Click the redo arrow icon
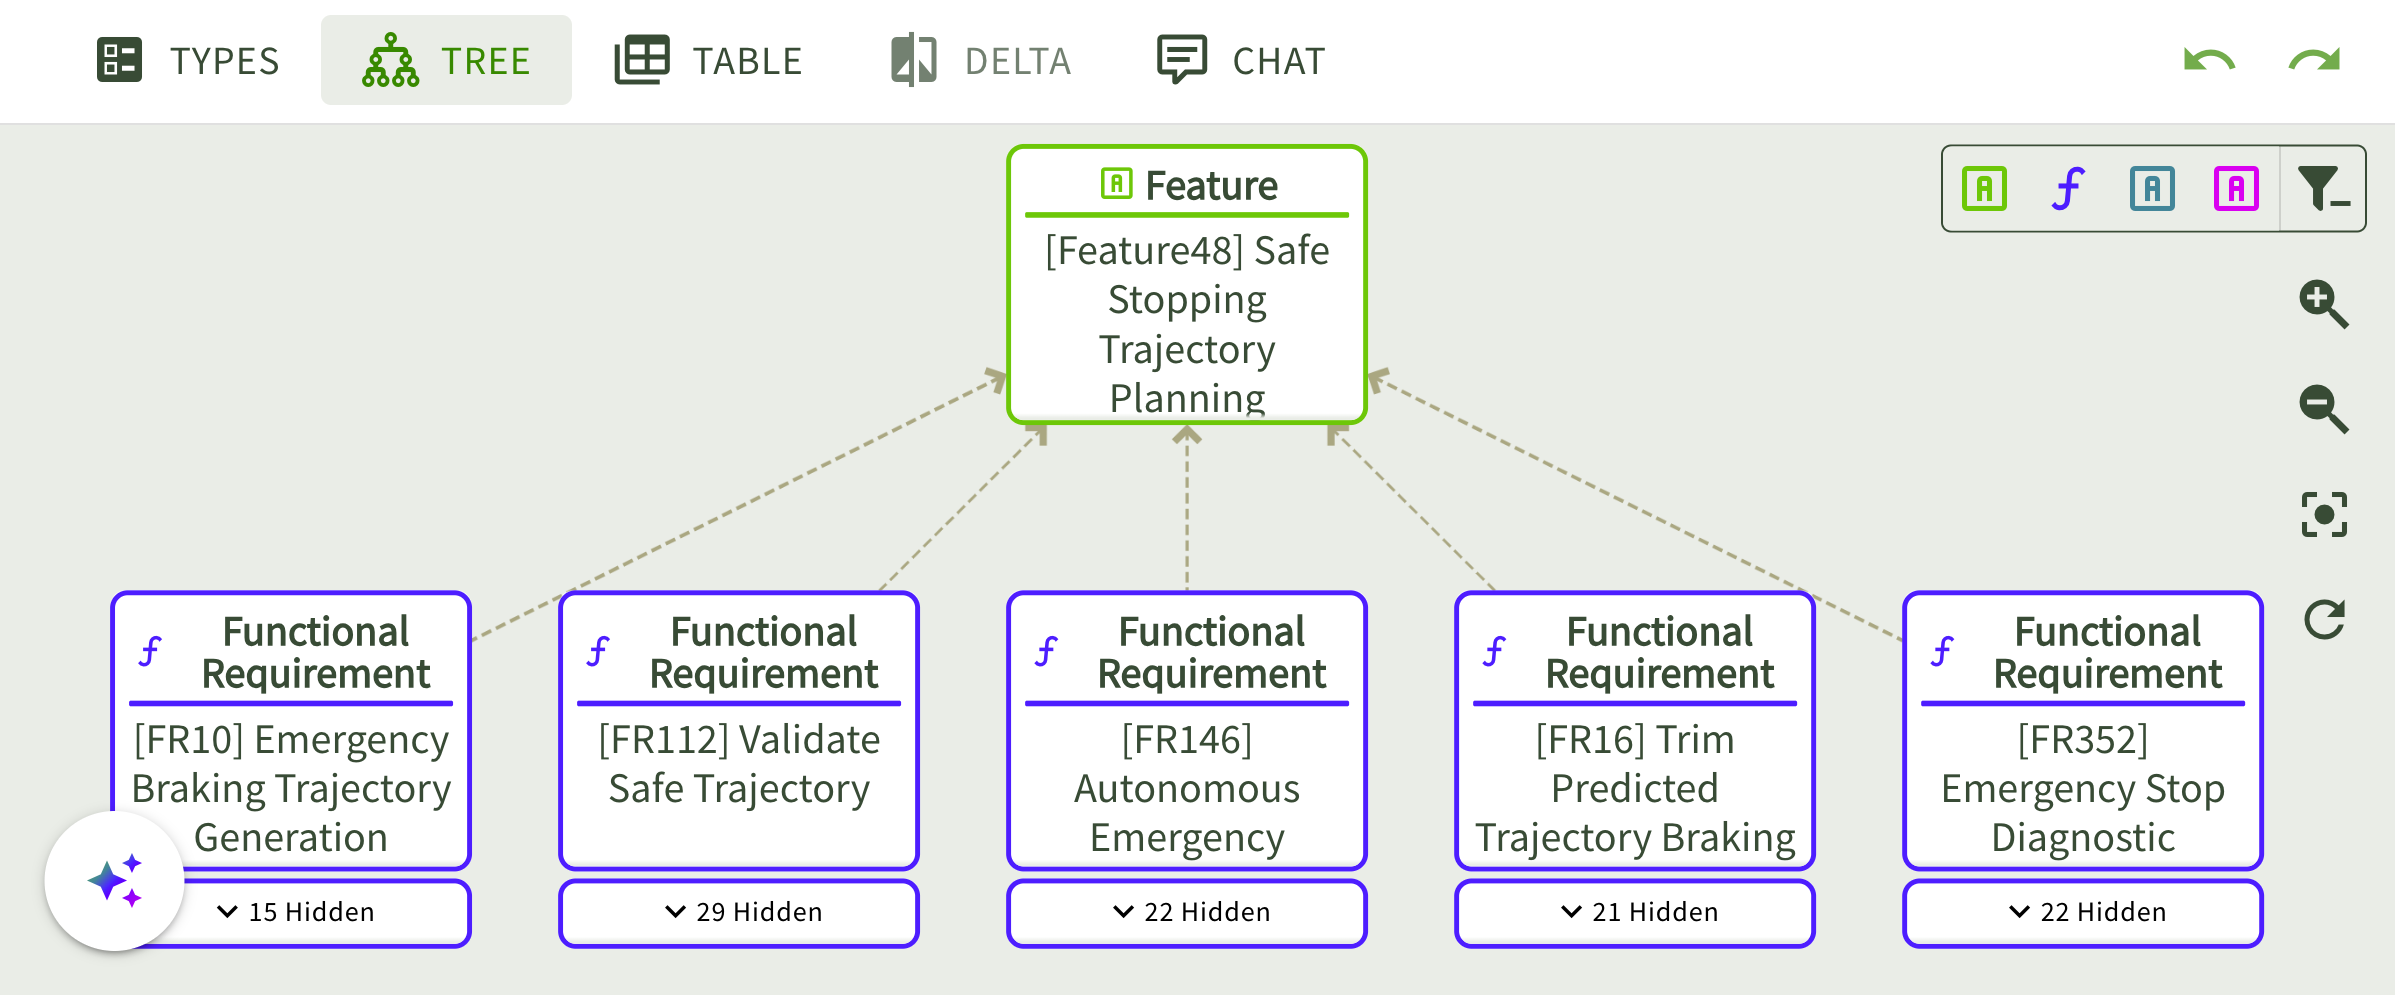 coord(2314,61)
